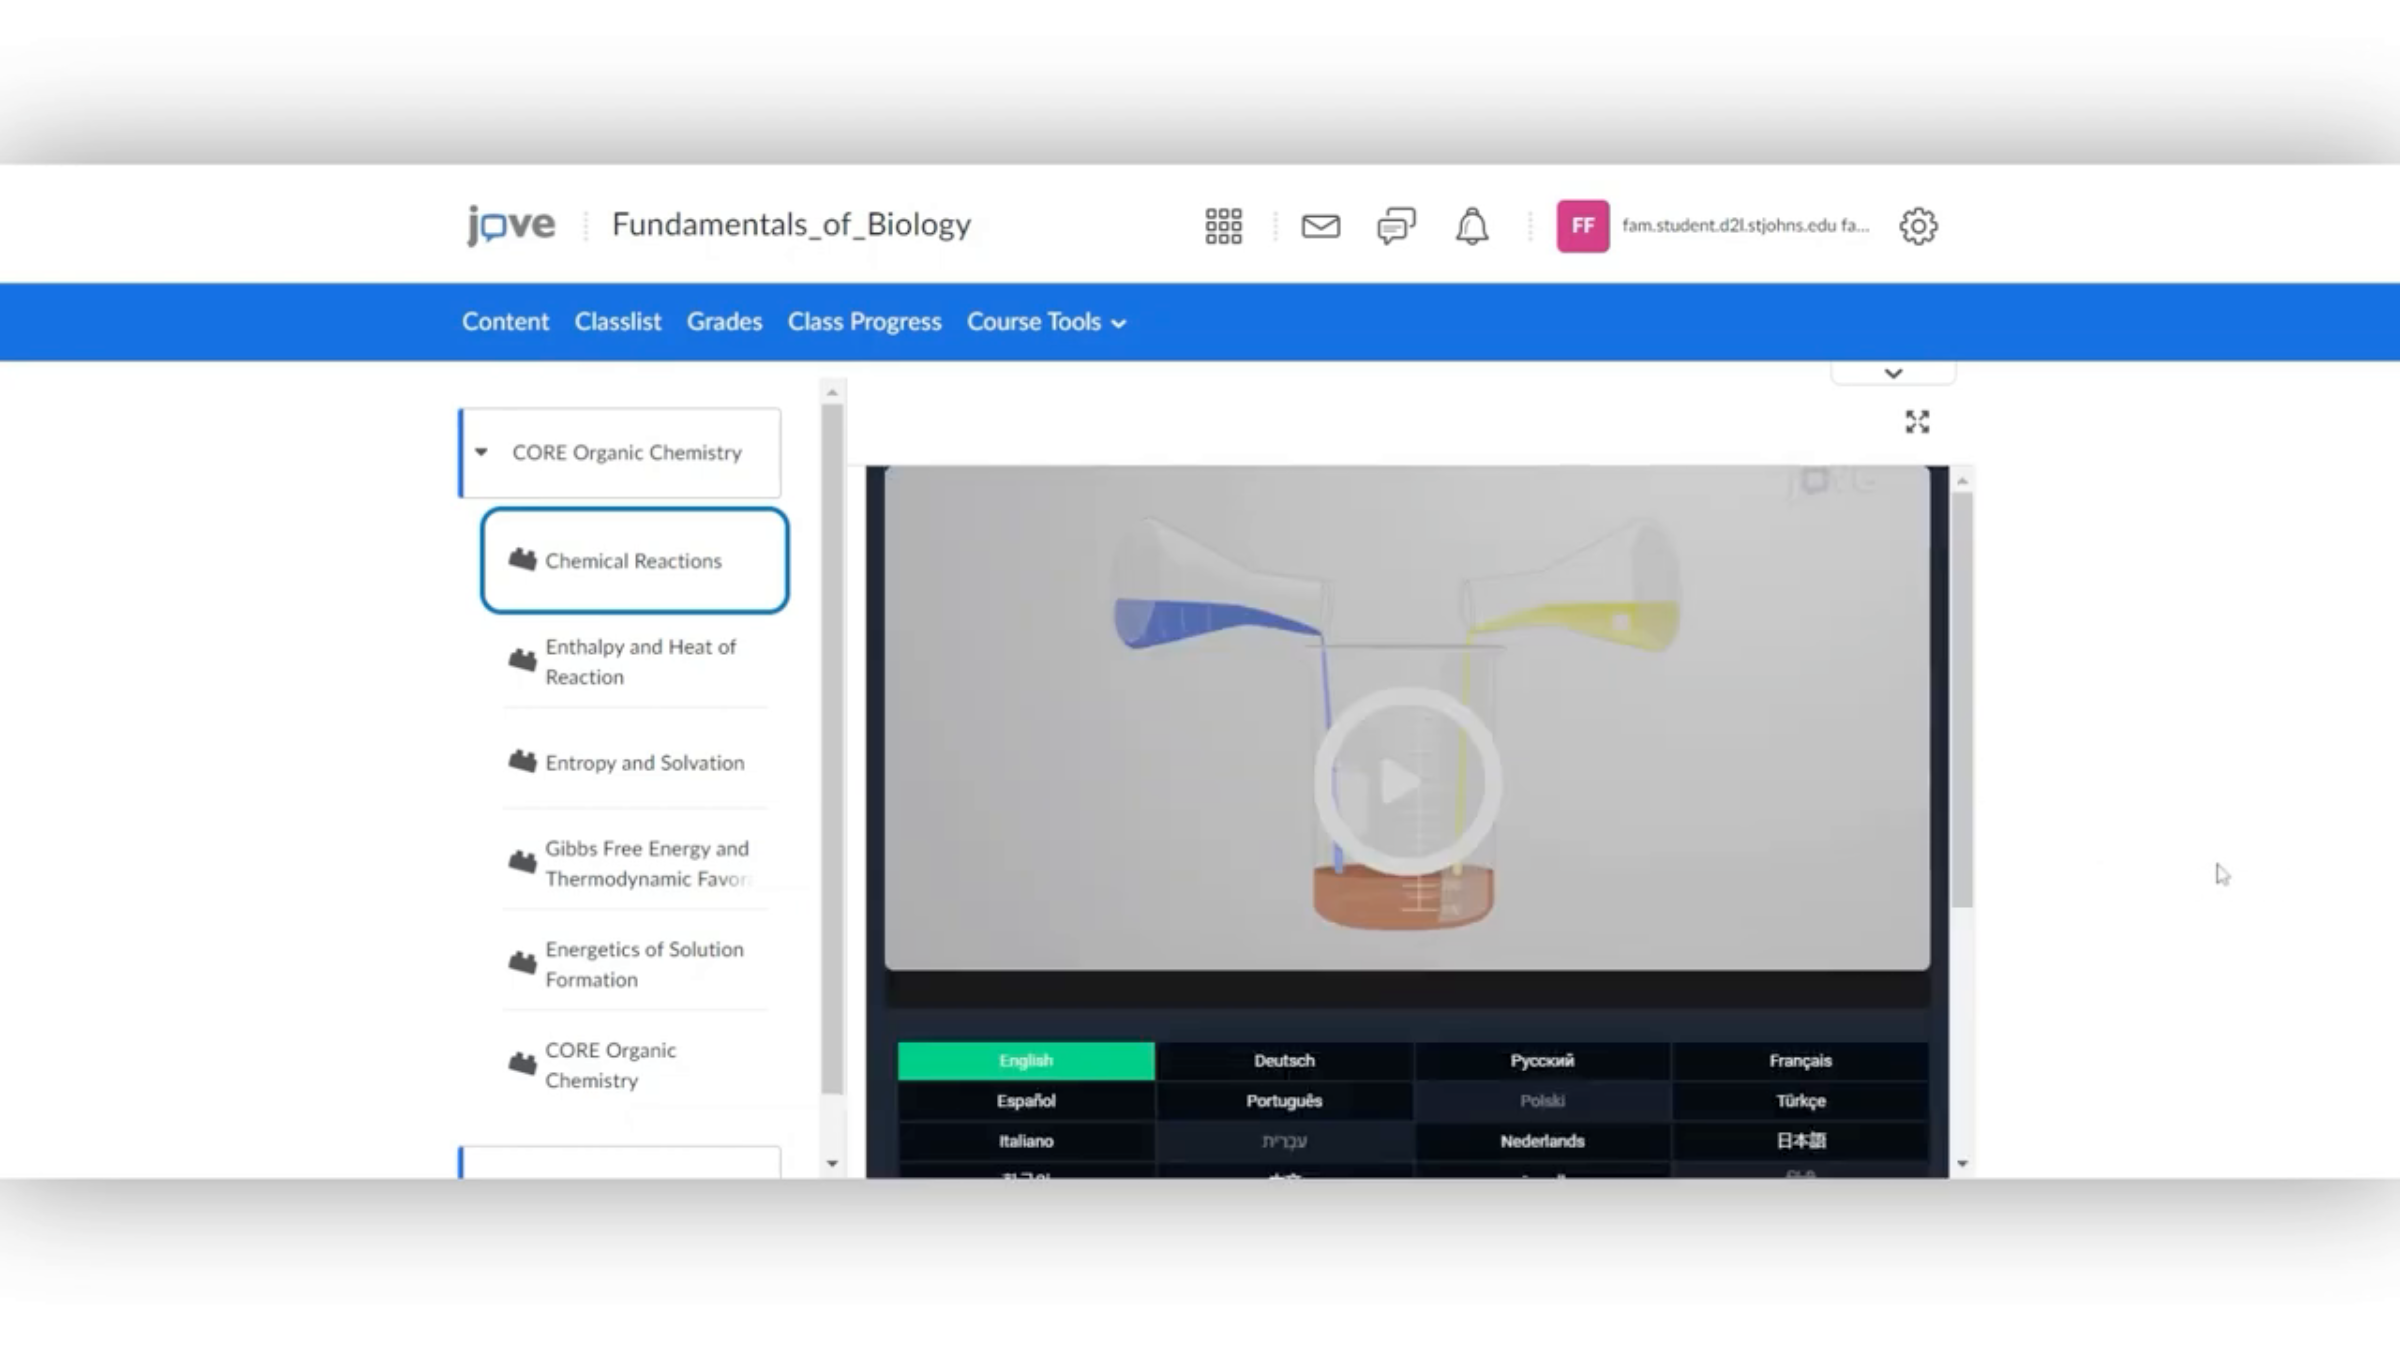Image resolution: width=2400 pixels, height=1350 pixels.
Task: Switch language to Polski
Action: 1542,1101
